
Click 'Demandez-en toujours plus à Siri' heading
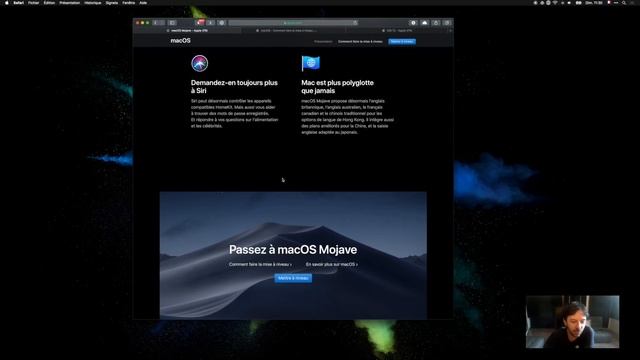[x=234, y=87]
